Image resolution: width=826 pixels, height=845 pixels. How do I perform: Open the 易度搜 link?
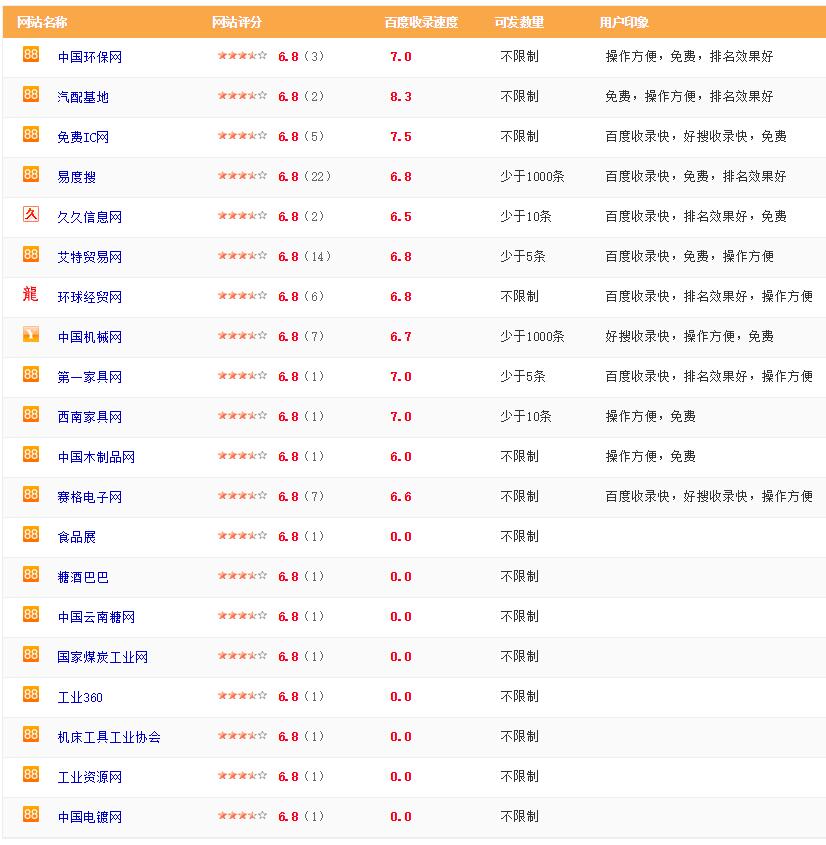(x=77, y=177)
